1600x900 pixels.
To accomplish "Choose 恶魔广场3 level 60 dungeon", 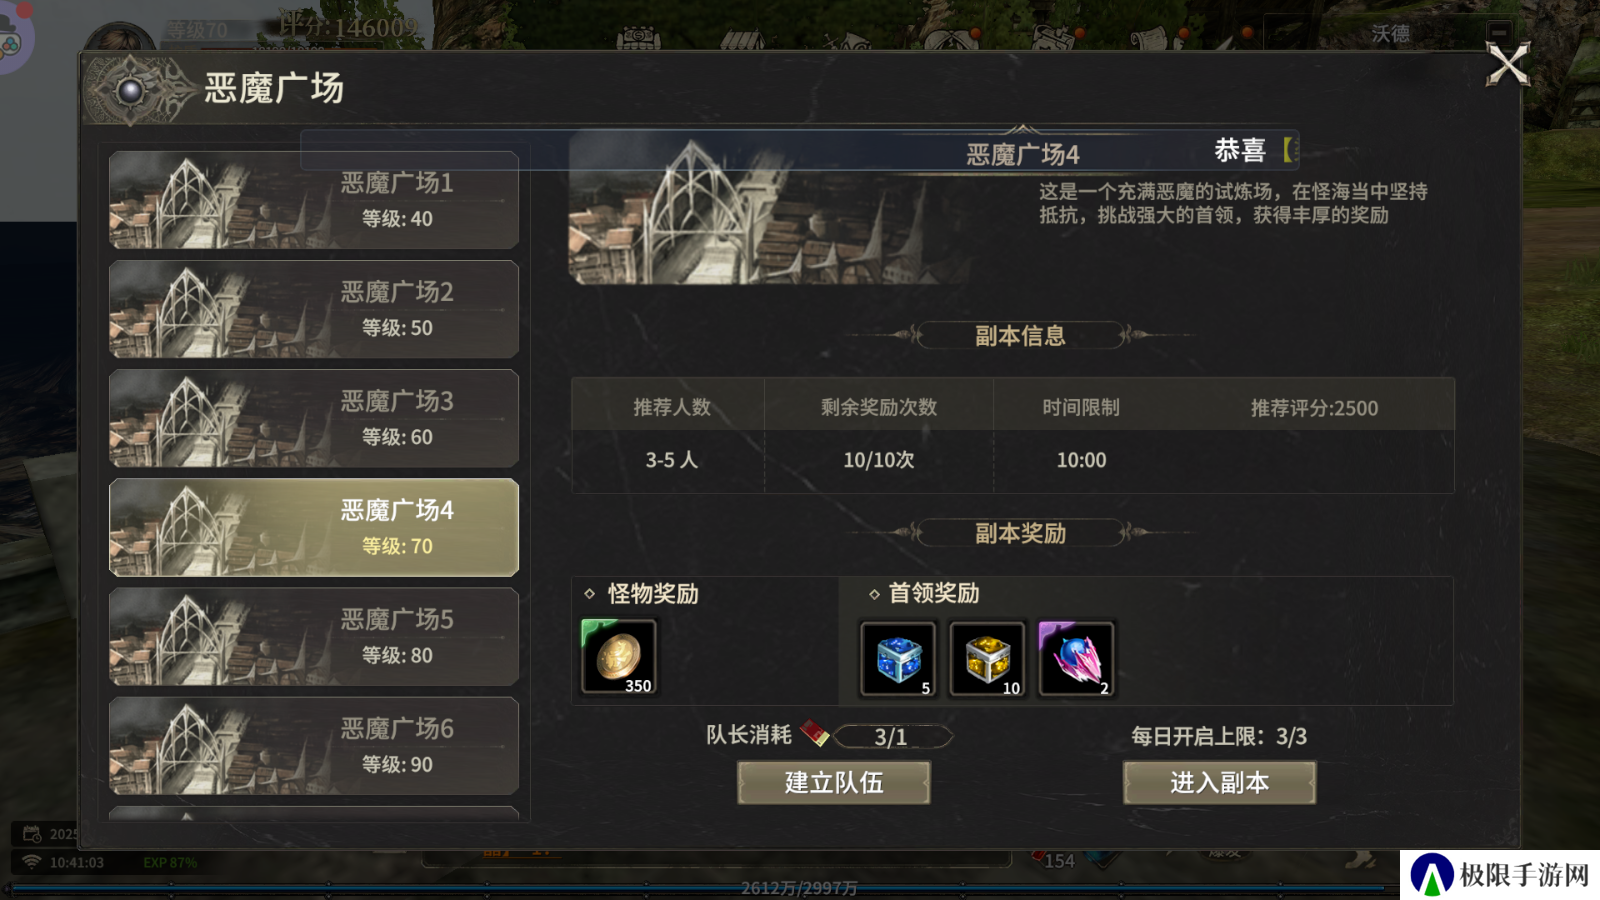I will point(314,418).
